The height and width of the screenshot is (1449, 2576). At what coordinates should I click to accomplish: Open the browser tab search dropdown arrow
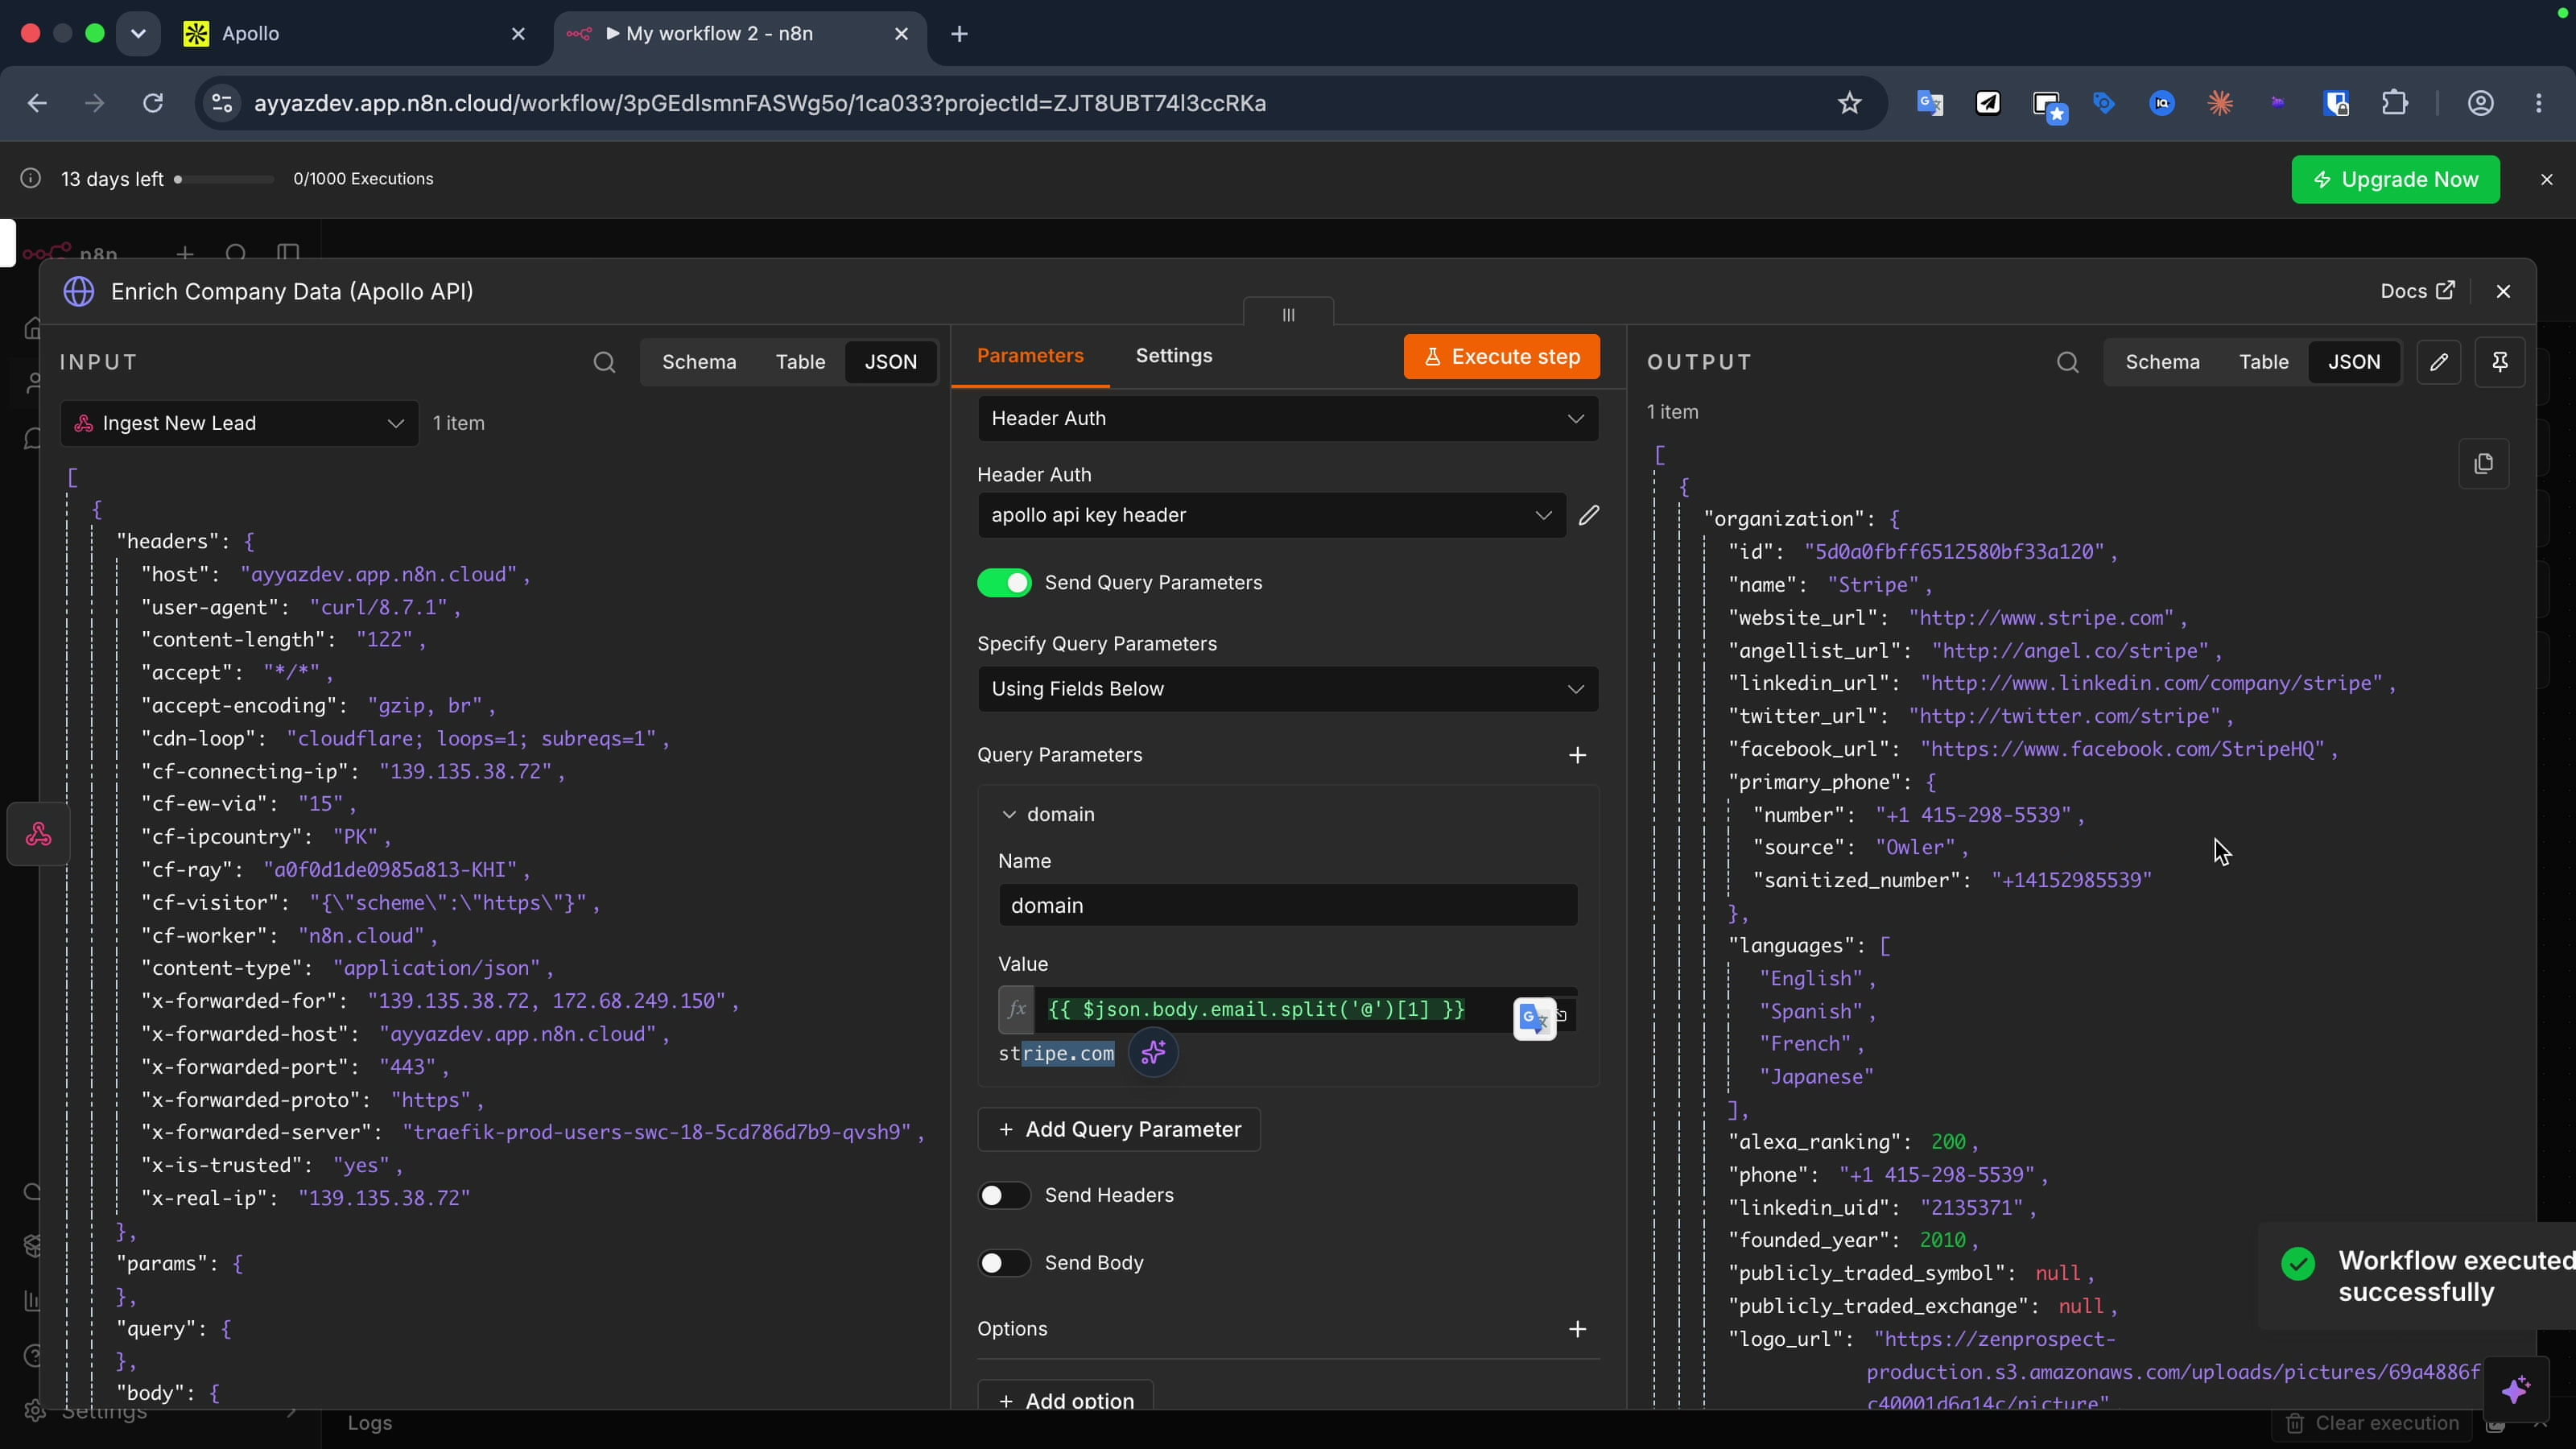(x=138, y=34)
